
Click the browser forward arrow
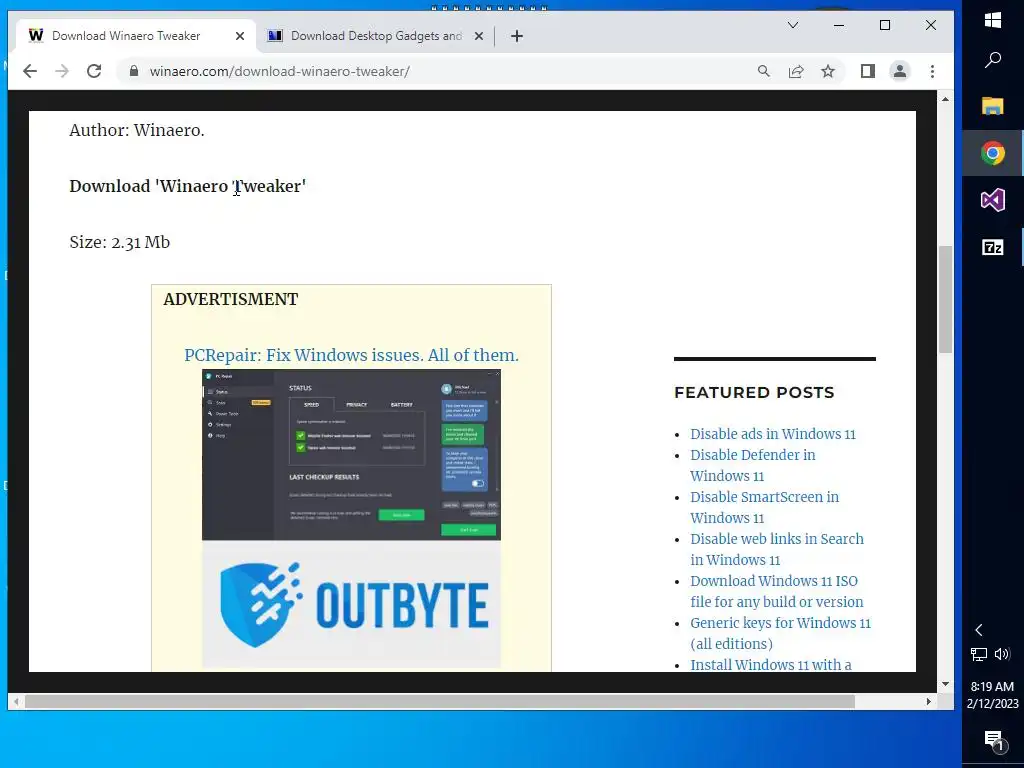[x=62, y=71]
